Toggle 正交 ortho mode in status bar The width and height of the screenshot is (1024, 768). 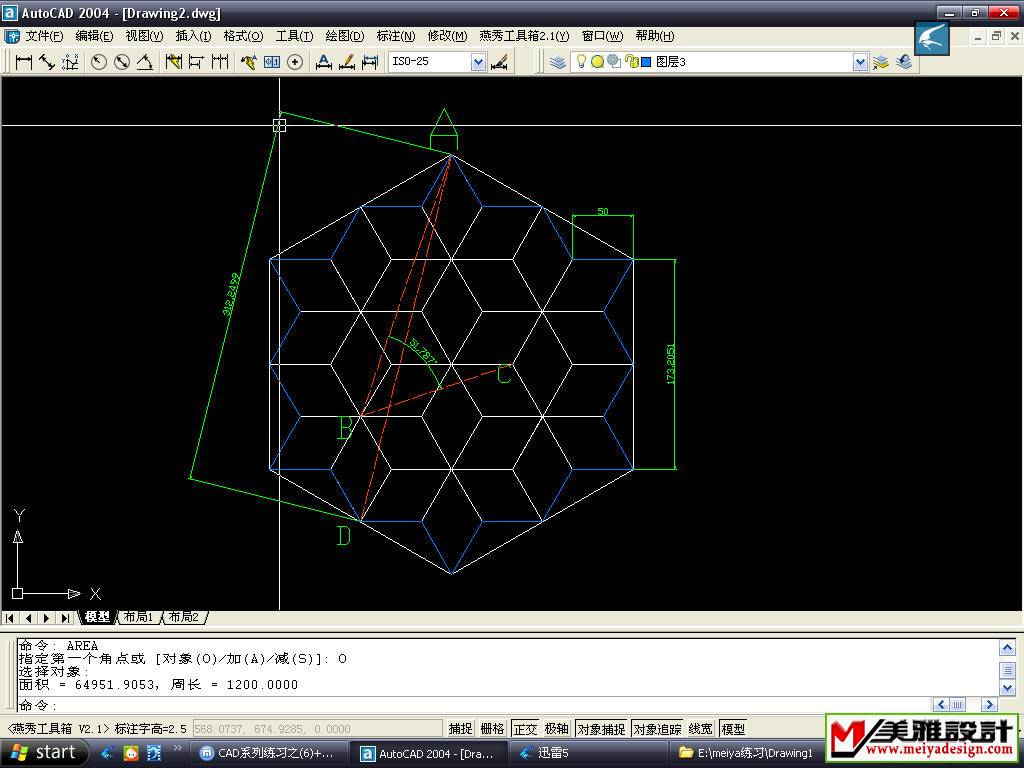pos(525,729)
